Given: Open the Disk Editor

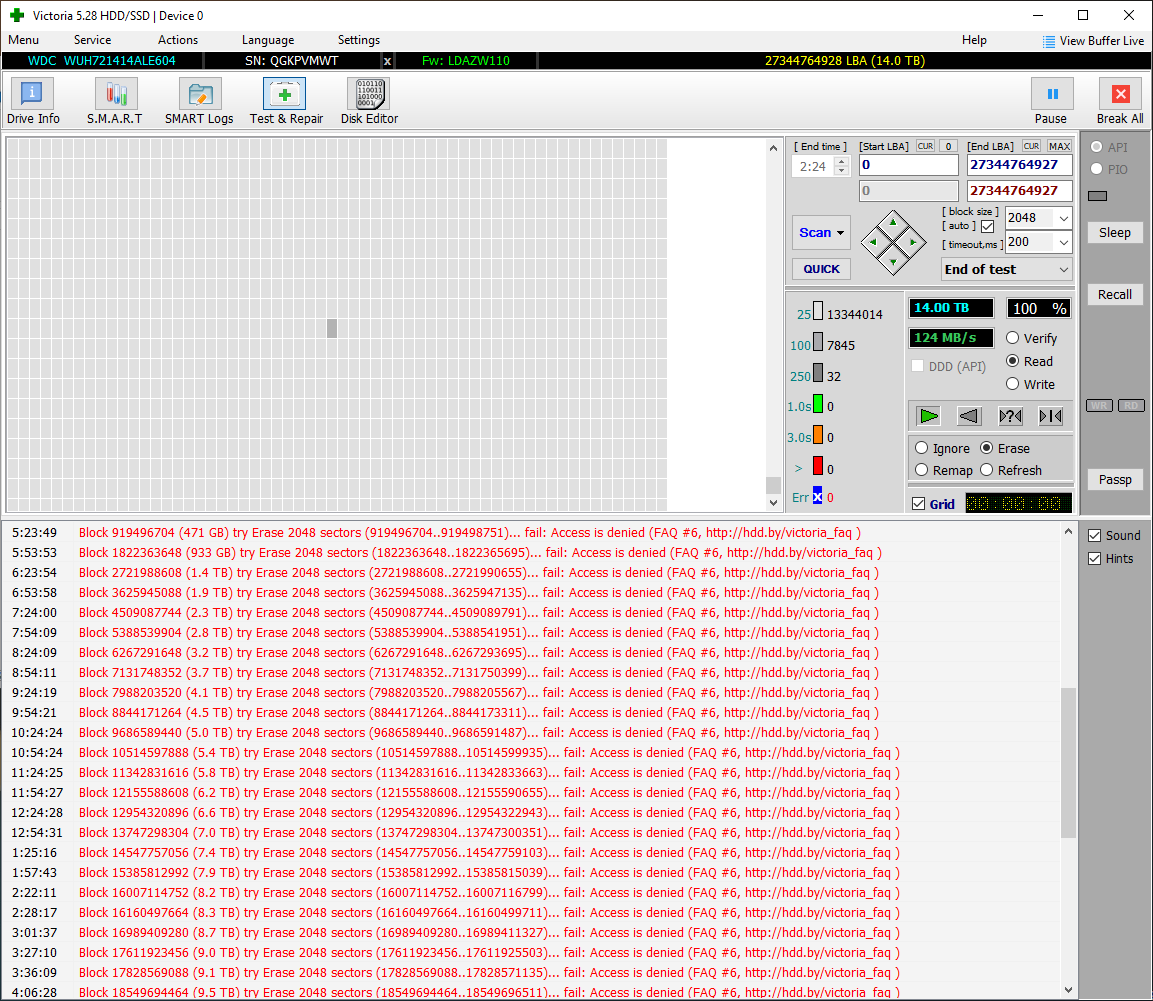Looking at the screenshot, I should pyautogui.click(x=369, y=101).
